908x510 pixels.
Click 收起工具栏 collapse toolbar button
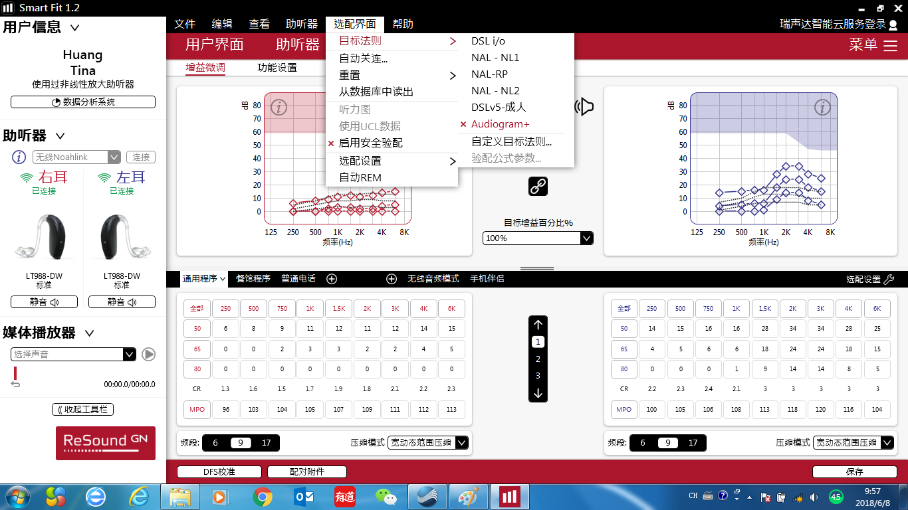pyautogui.click(x=83, y=409)
